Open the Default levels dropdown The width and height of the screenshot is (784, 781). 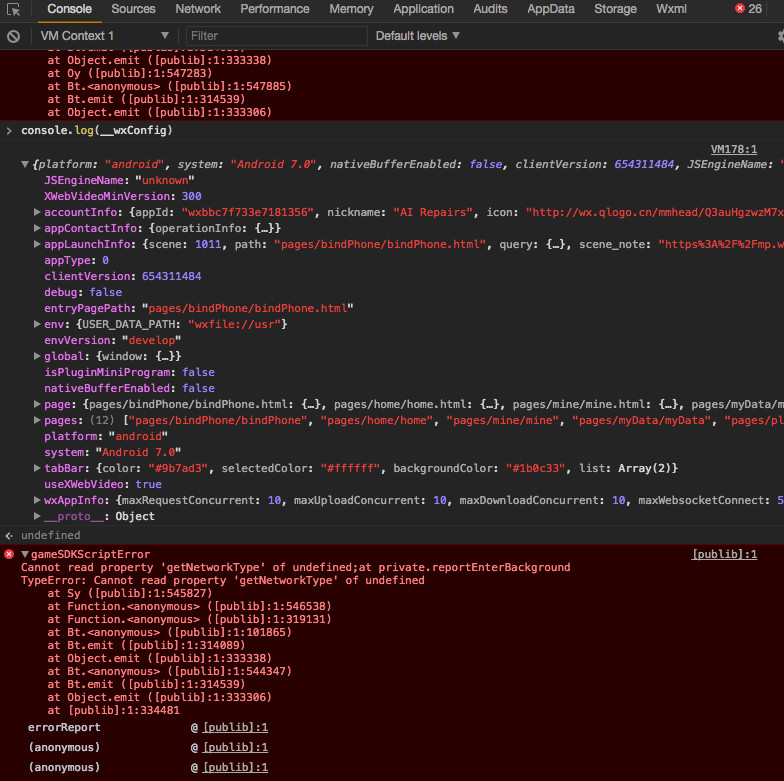pyautogui.click(x=418, y=36)
